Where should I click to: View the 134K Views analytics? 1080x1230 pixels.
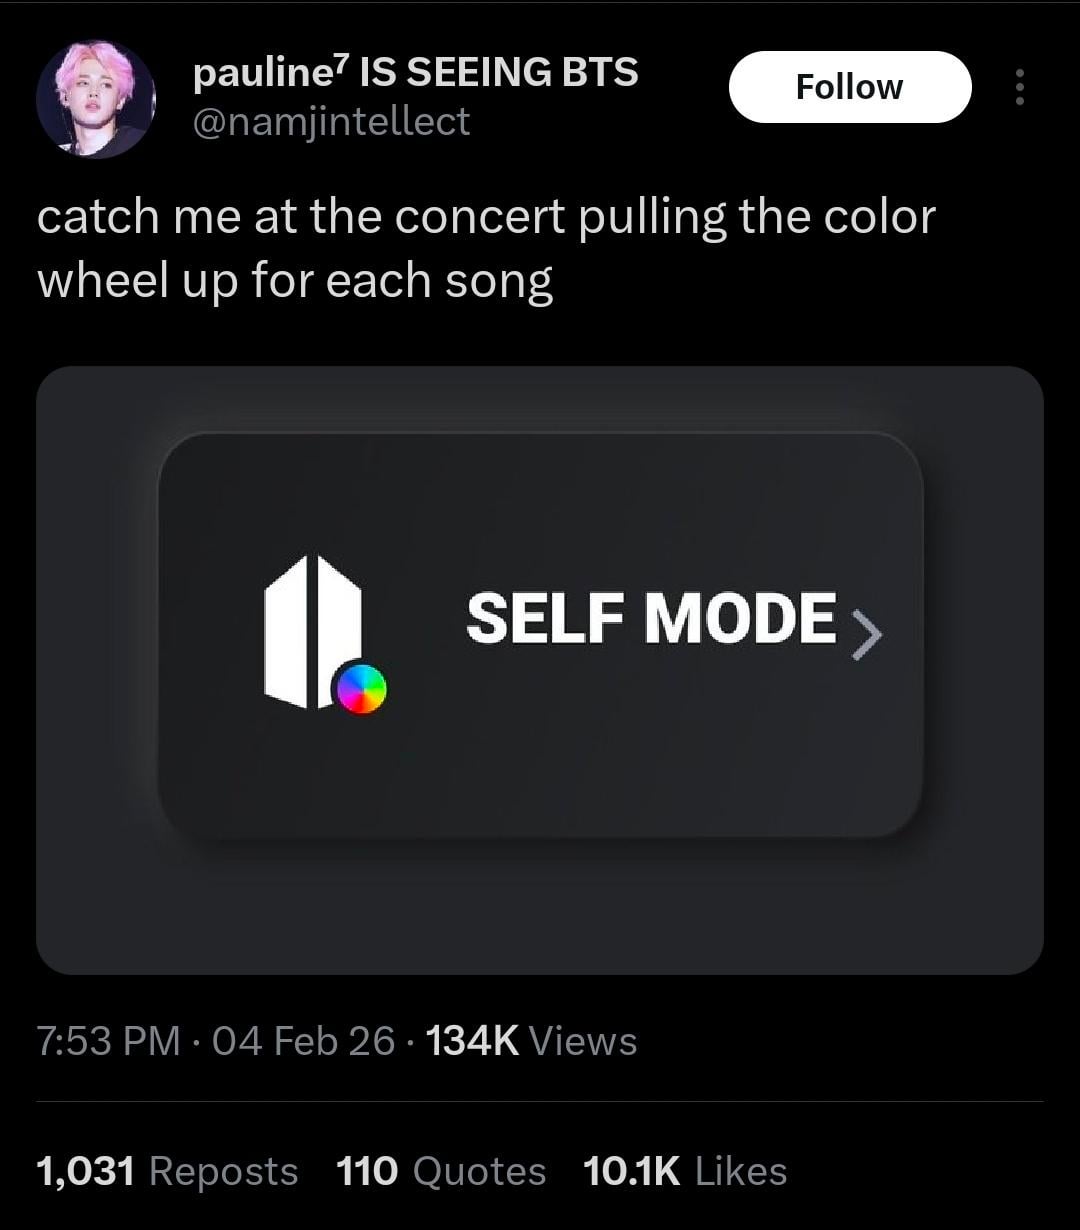tap(531, 1041)
